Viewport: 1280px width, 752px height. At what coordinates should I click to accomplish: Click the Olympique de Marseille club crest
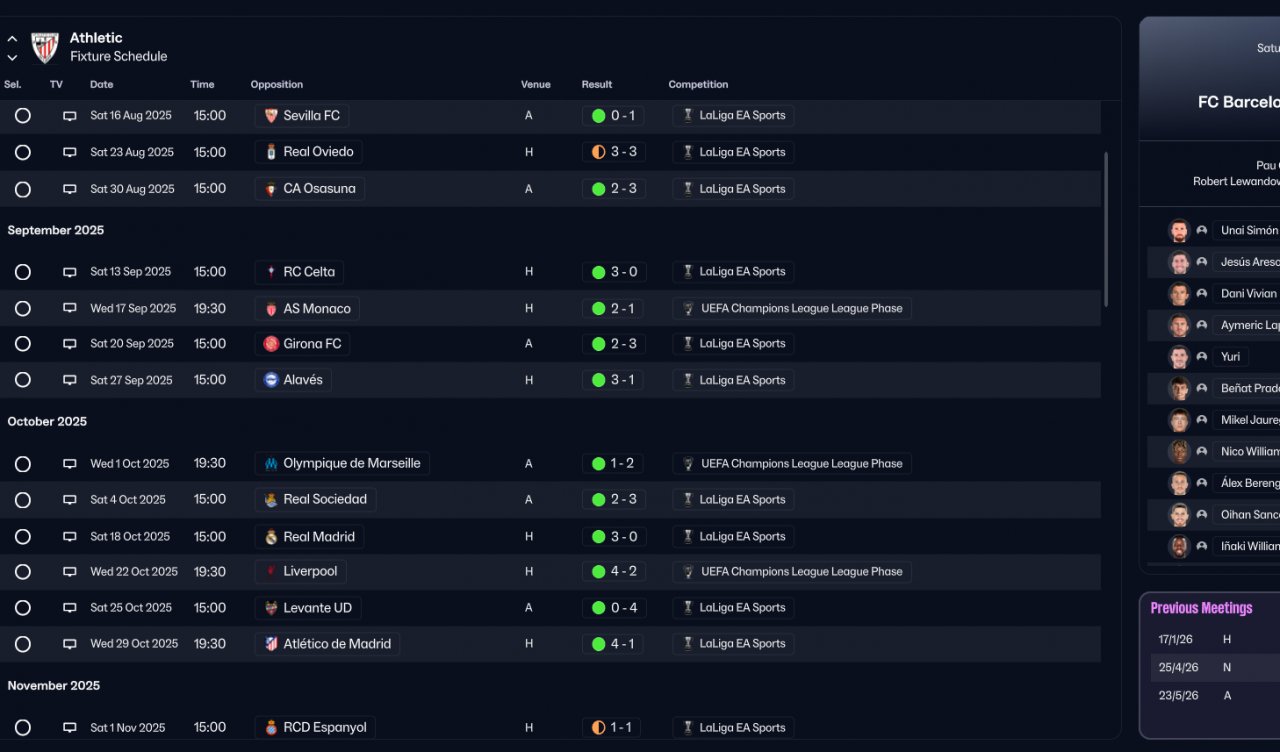[x=271, y=464]
